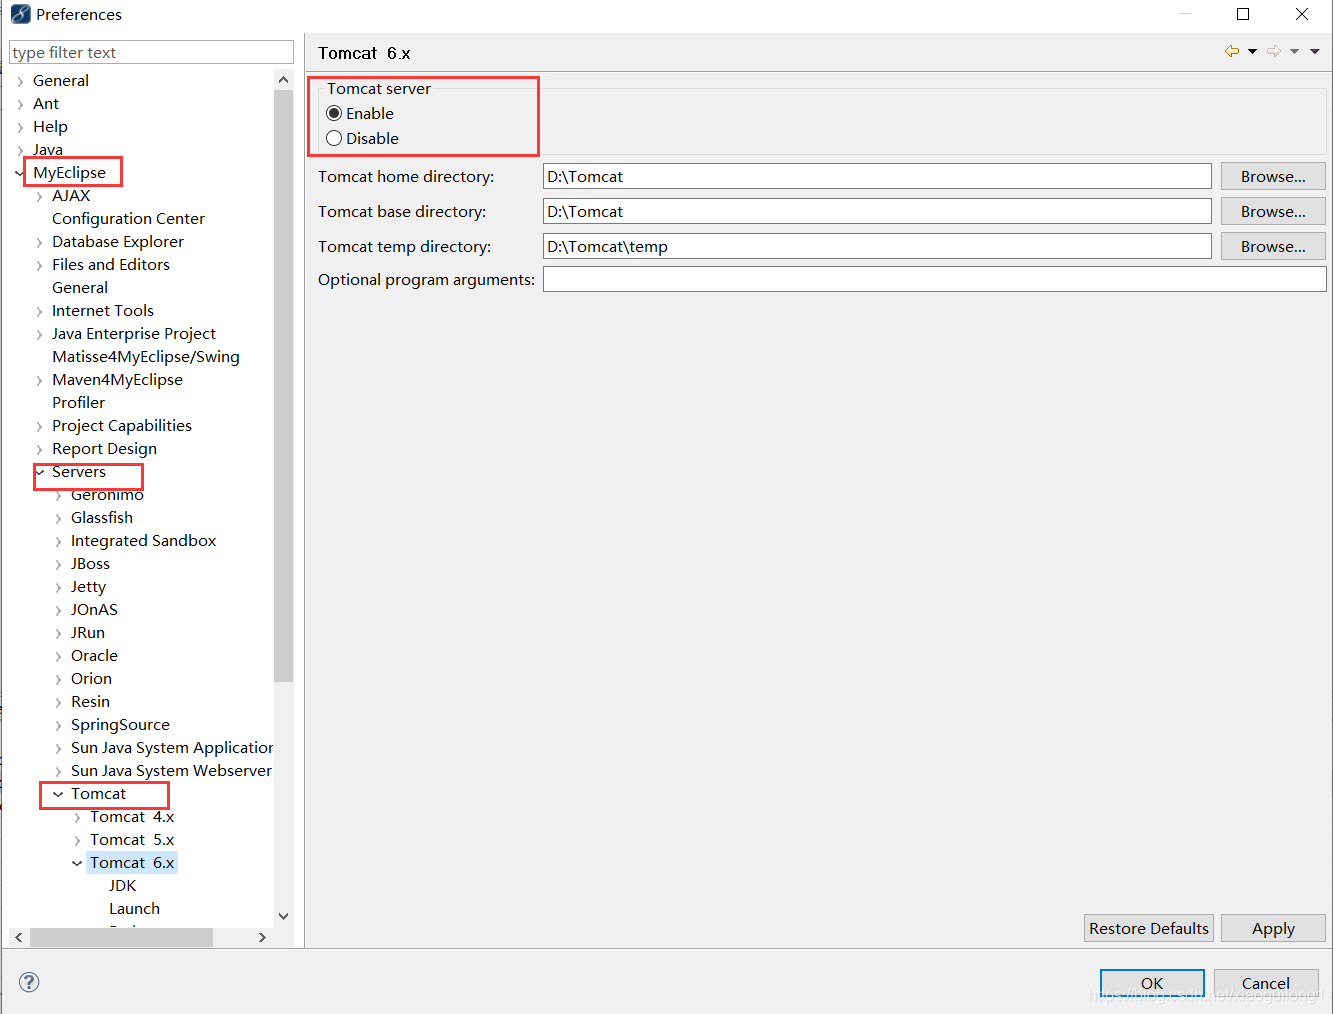Click tree scrollbar up arrow
This screenshot has height=1014, width=1333.
(x=283, y=80)
